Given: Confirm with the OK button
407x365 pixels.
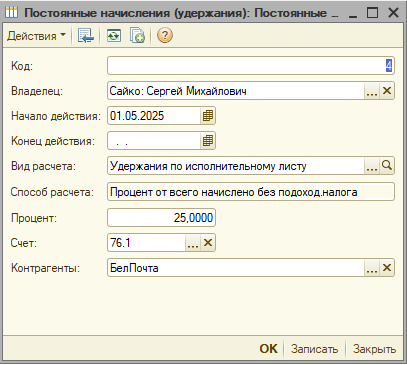Looking at the screenshot, I should [268, 349].
